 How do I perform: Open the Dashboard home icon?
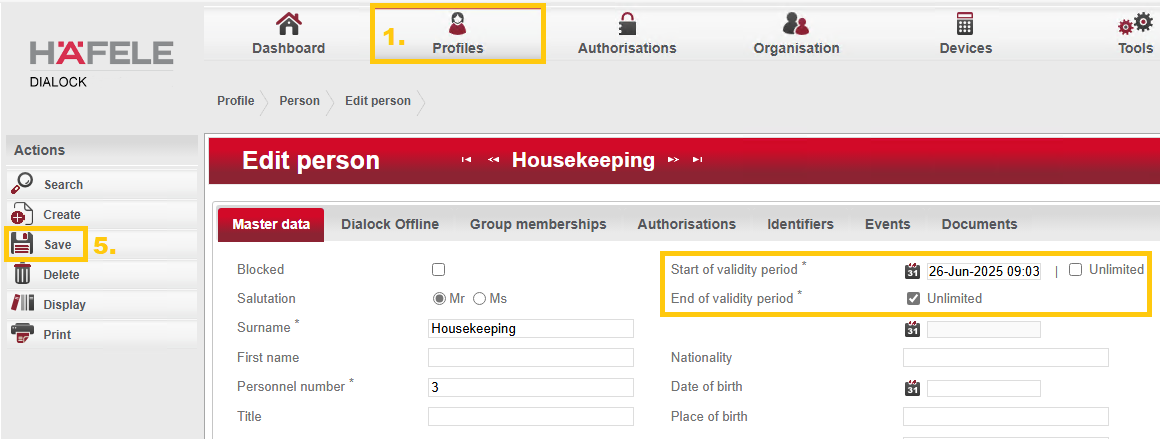point(288,24)
